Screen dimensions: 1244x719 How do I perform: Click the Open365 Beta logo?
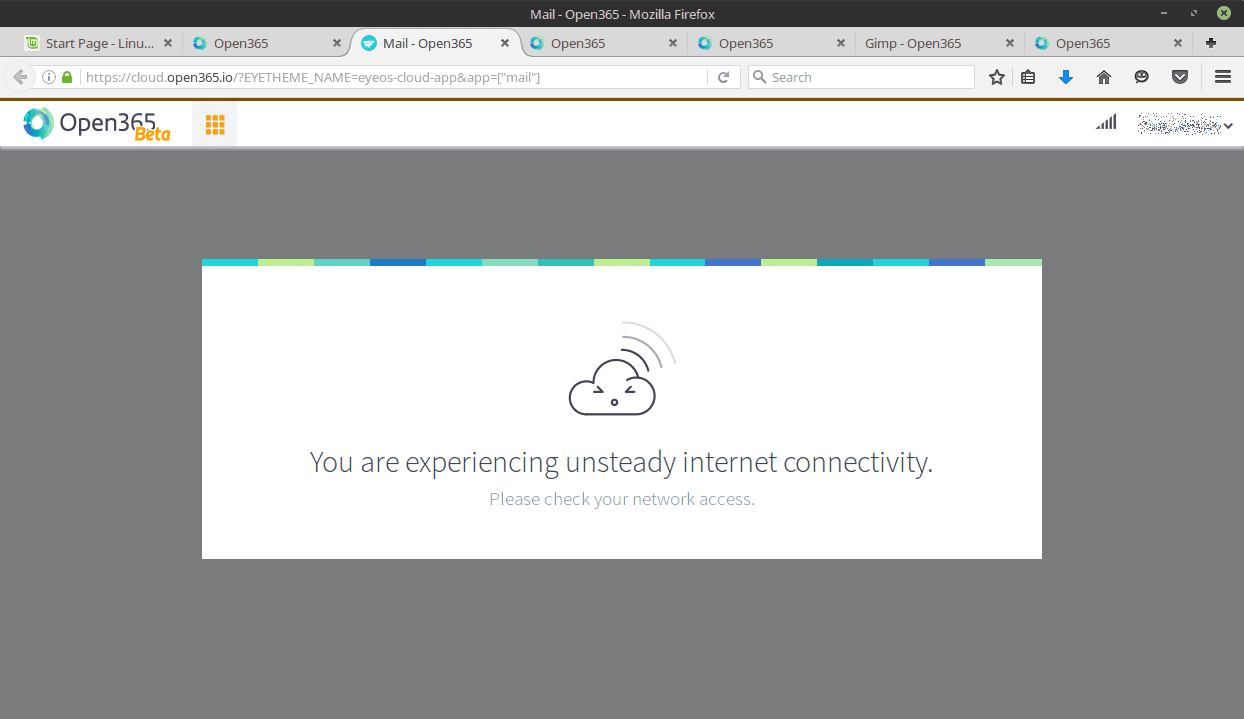97,124
